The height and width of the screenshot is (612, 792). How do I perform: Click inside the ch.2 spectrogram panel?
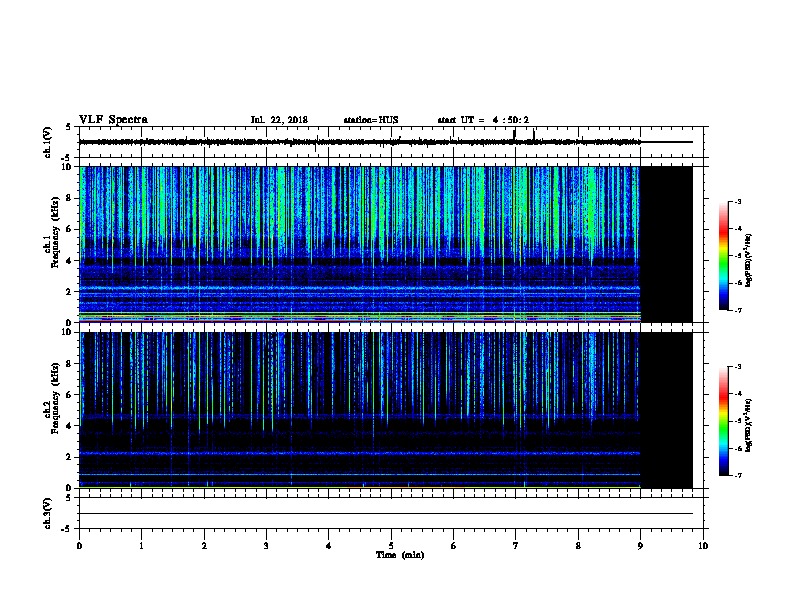tap(386, 410)
